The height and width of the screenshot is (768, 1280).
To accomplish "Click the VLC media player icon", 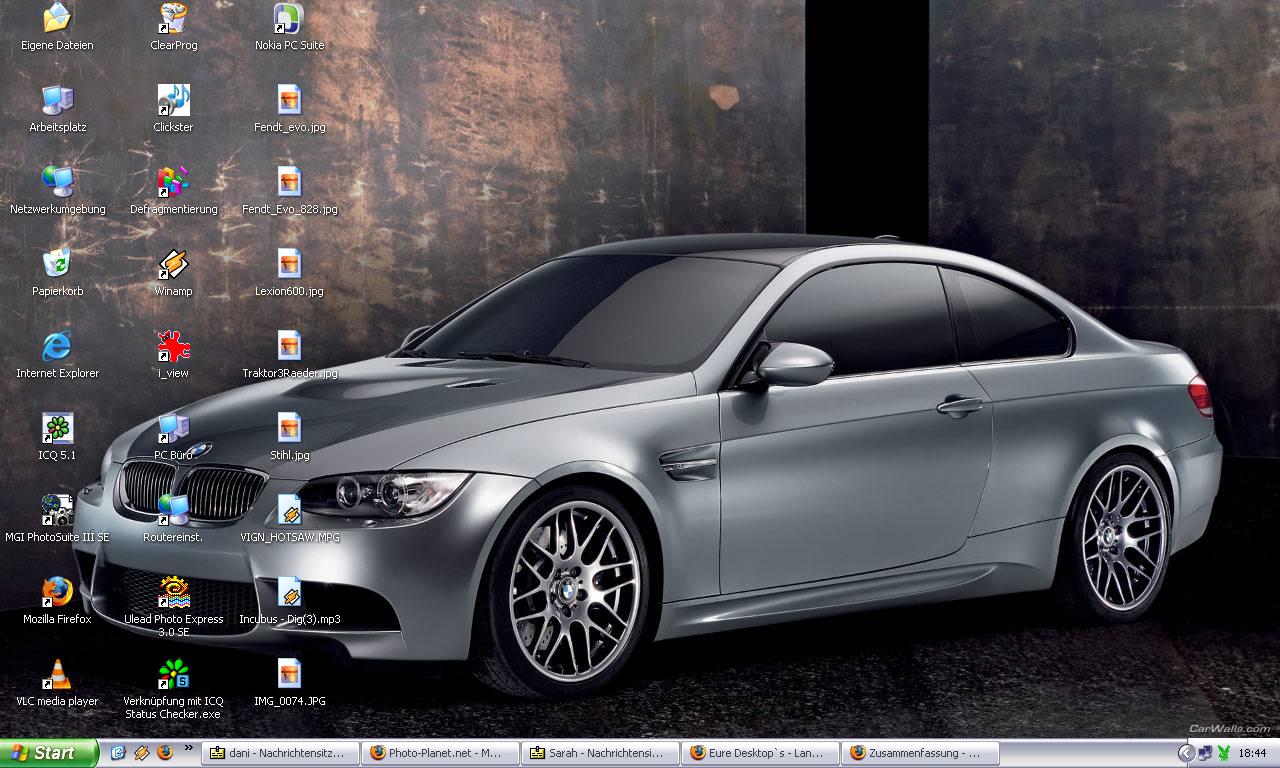I will 57,675.
